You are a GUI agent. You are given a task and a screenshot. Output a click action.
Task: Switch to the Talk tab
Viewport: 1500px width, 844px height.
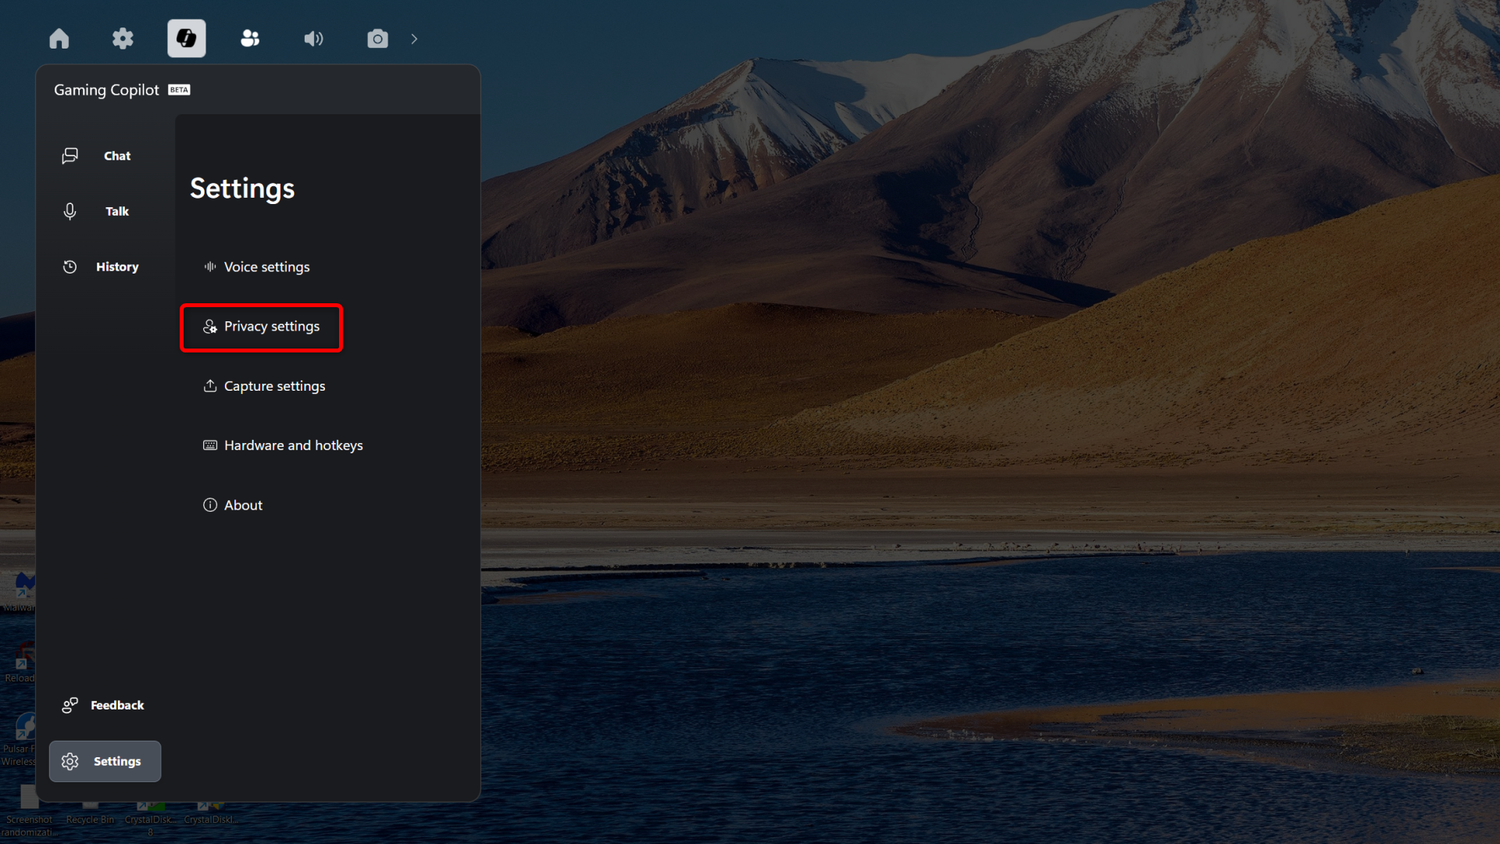[x=105, y=211]
